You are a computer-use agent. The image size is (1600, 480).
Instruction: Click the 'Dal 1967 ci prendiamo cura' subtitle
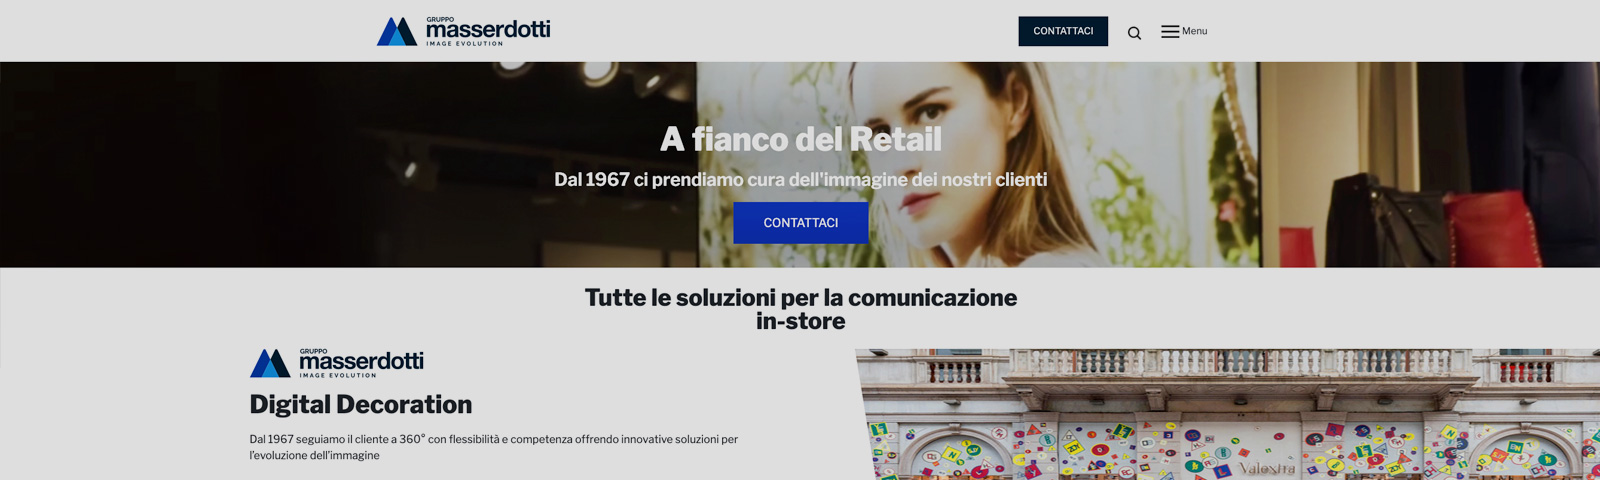[x=801, y=180]
